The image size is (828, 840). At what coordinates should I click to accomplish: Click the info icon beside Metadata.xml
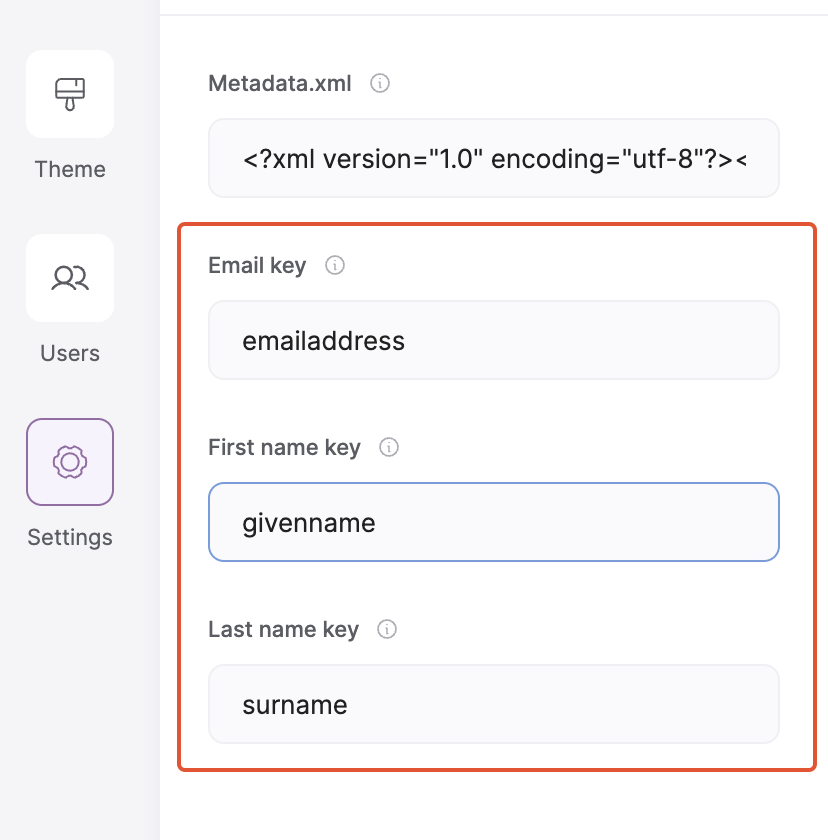pos(379,84)
